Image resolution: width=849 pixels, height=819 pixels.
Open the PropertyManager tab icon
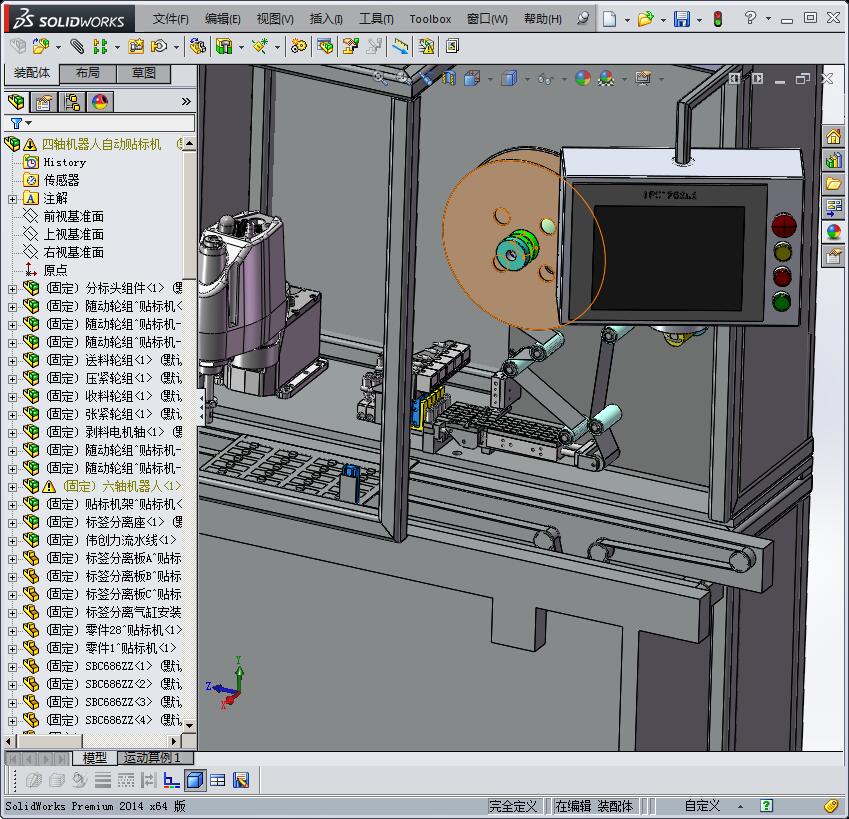pos(43,102)
